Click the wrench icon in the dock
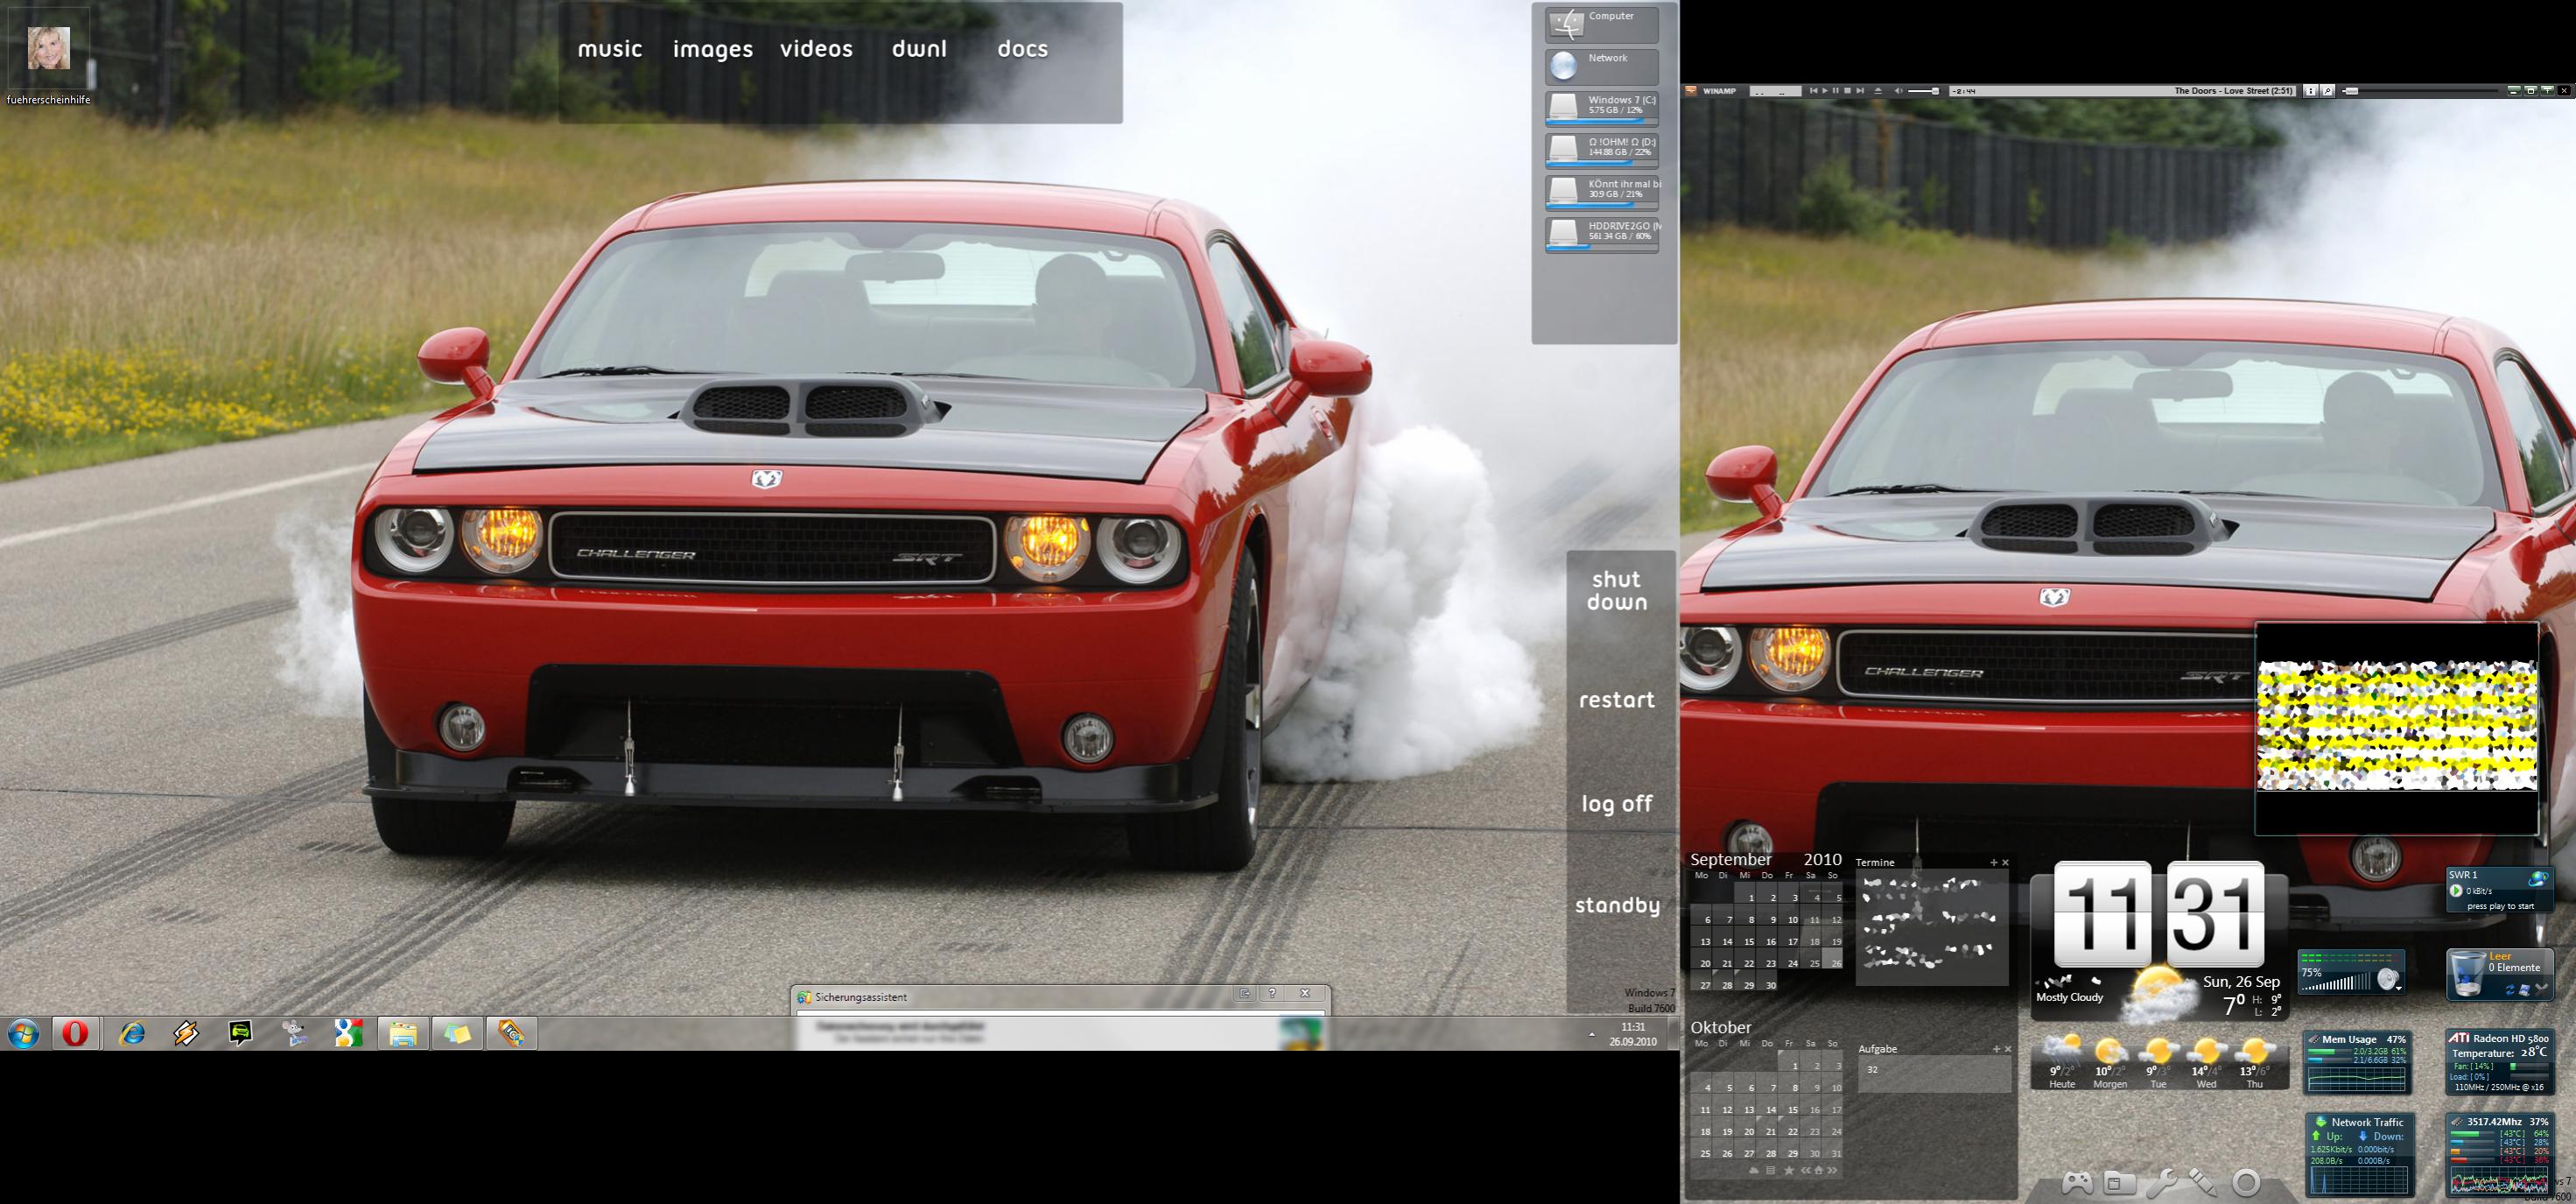Image resolution: width=2576 pixels, height=1204 pixels. click(x=2161, y=1182)
